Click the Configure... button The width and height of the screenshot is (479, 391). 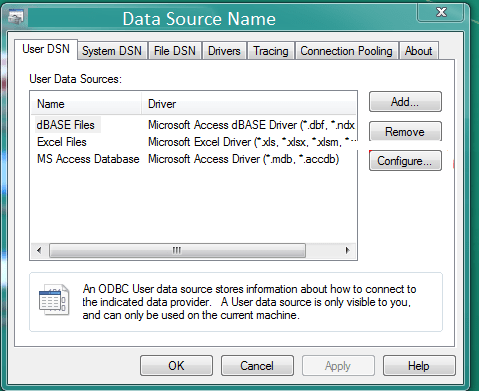point(405,161)
